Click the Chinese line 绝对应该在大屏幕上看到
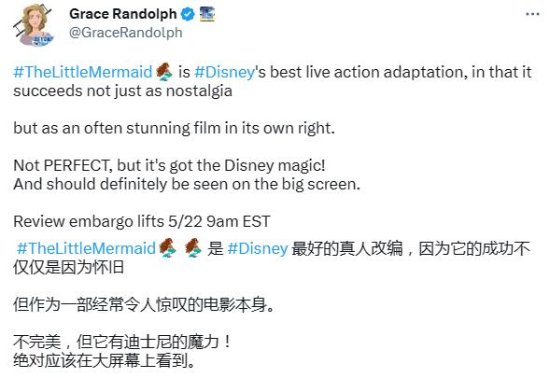The height and width of the screenshot is (378, 550). [104, 360]
